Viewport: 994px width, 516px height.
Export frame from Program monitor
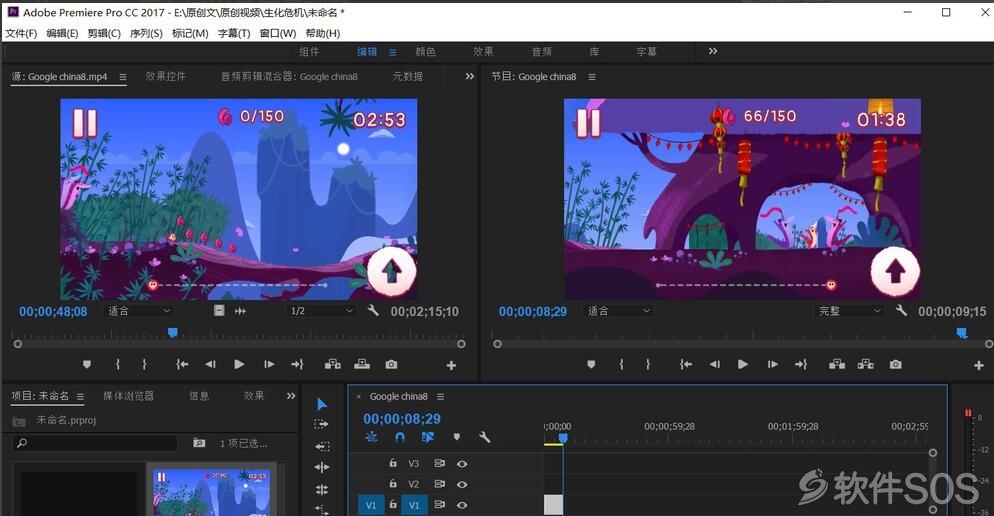pos(895,364)
